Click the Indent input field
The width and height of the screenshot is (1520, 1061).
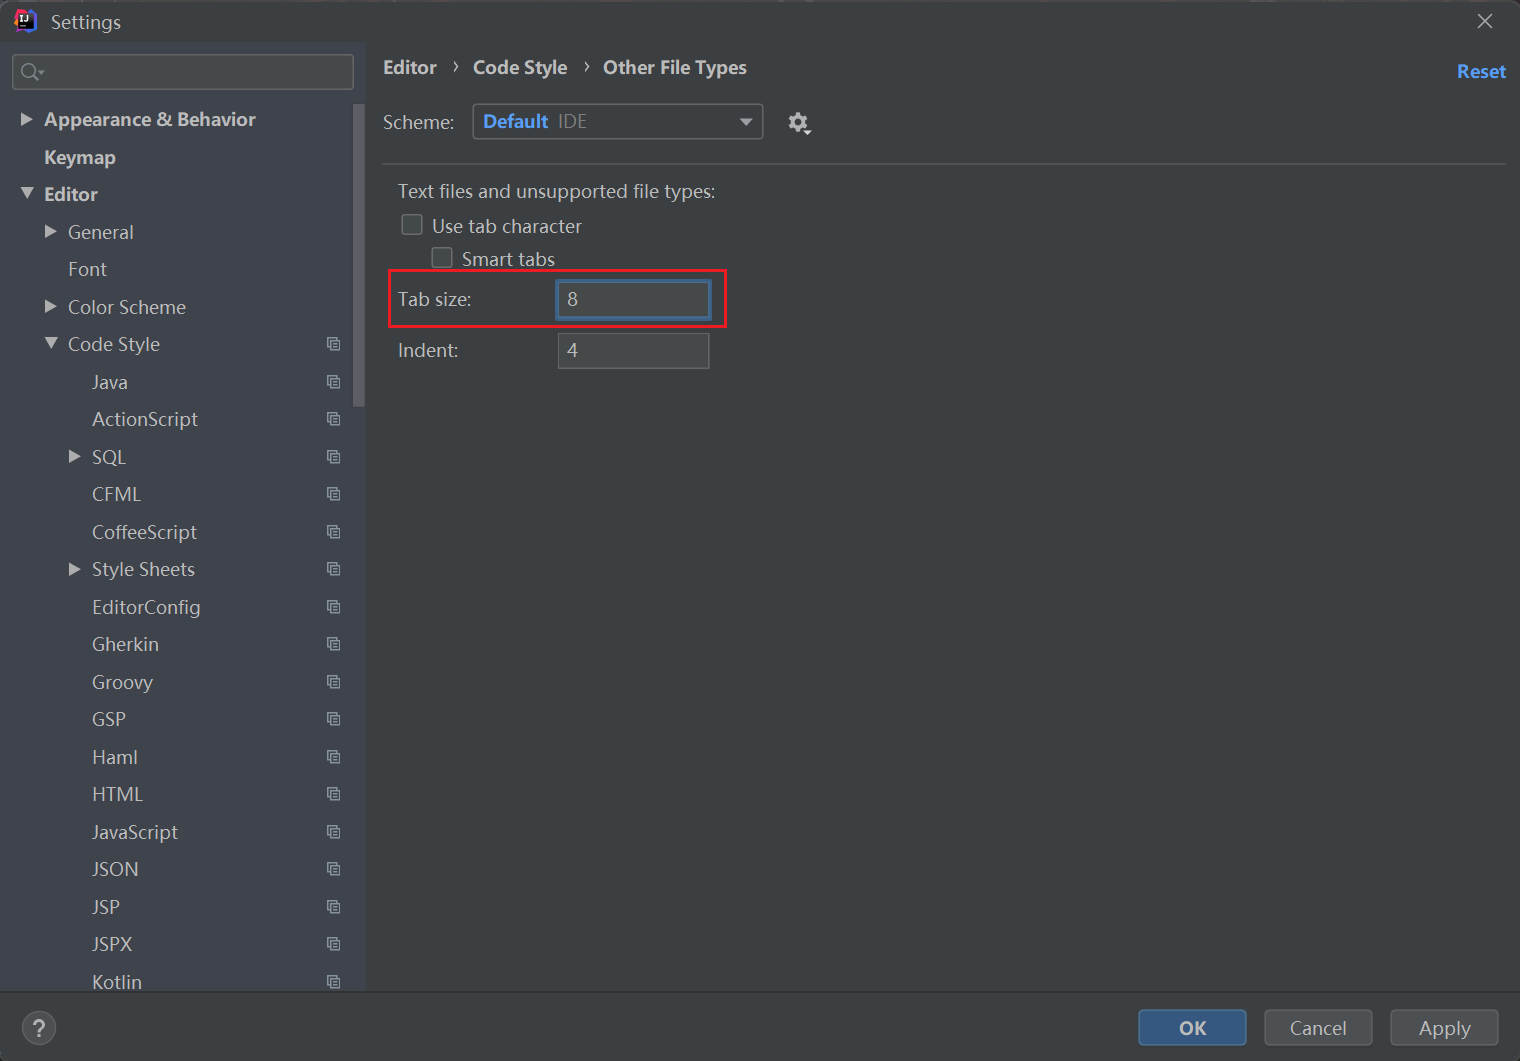tap(633, 350)
